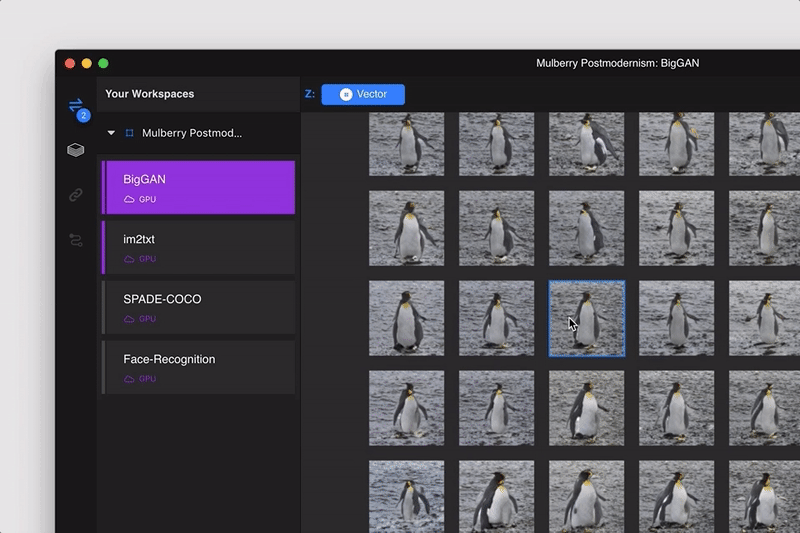800x533 pixels.
Task: Collapse the Mulberry Postmod... workspace triangle
Action: [x=111, y=133]
